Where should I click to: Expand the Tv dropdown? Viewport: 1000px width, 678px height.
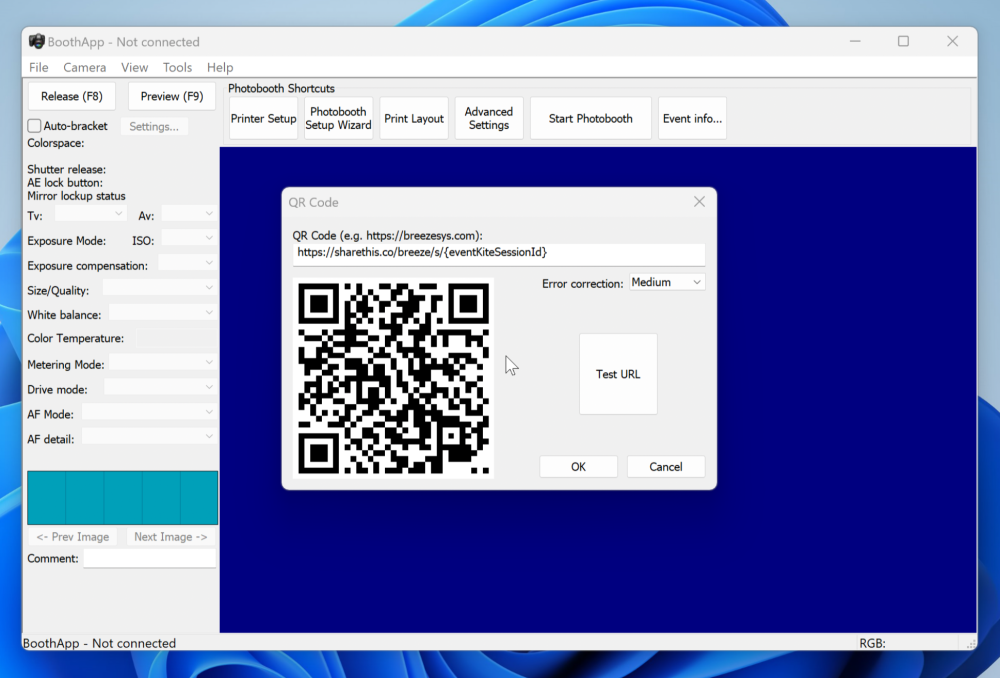(90, 214)
